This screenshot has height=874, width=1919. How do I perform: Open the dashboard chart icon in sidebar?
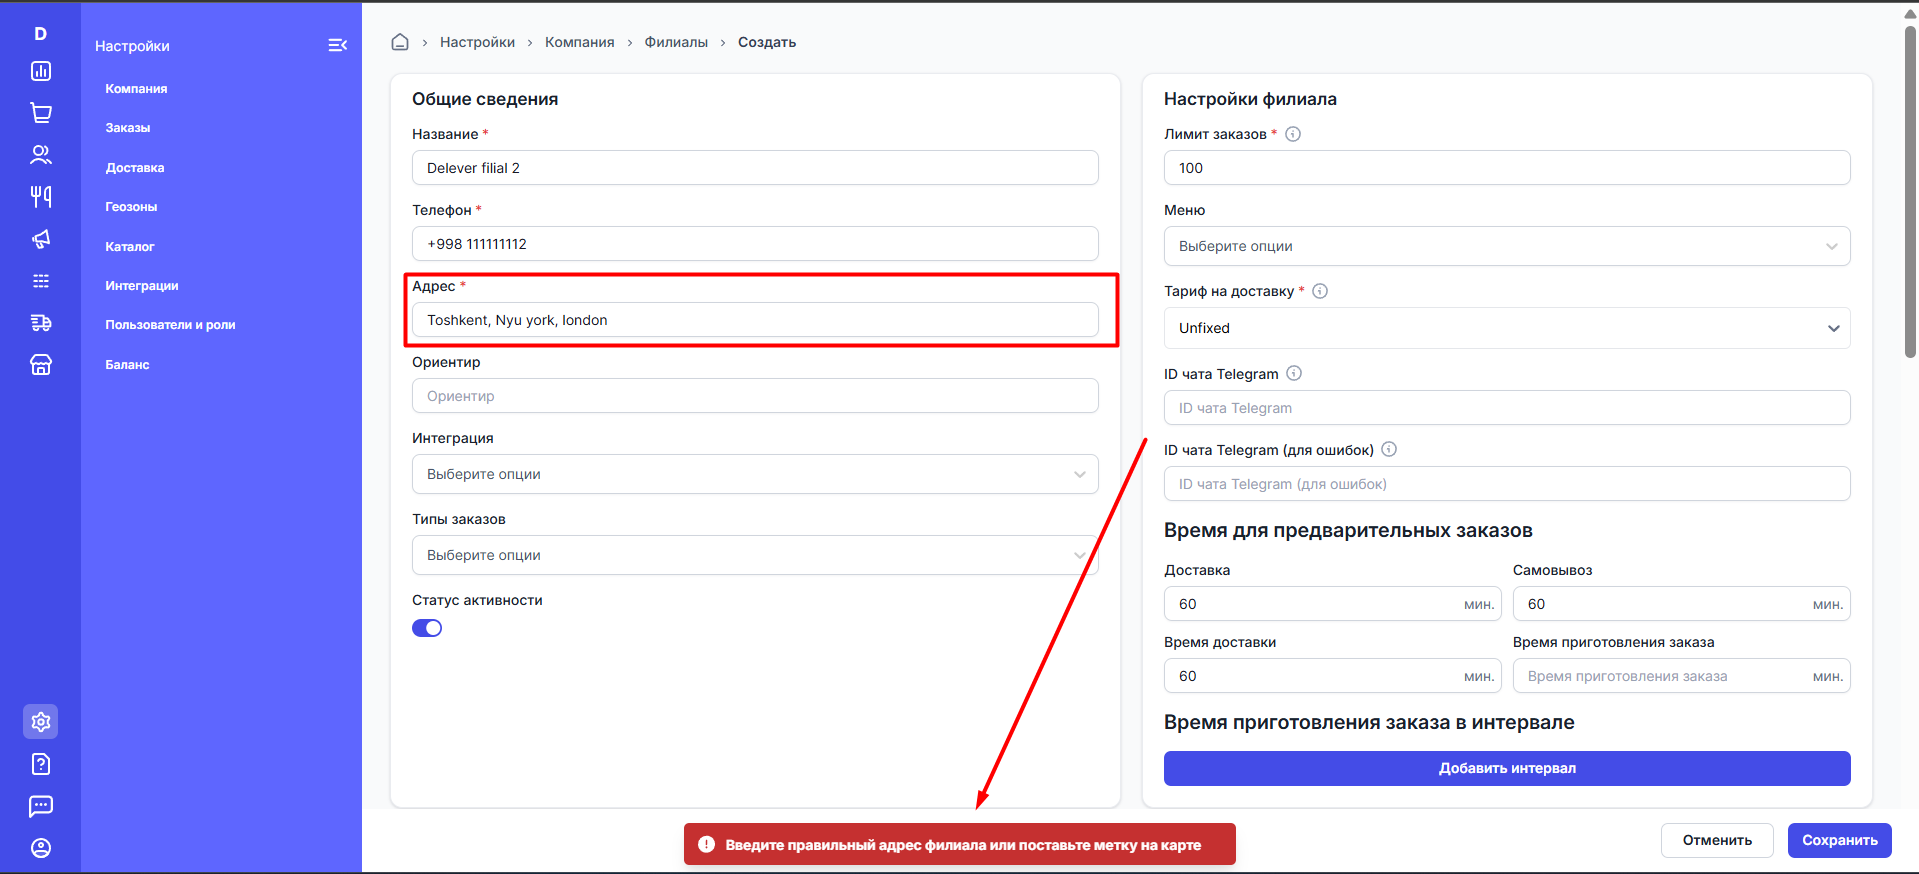41,71
